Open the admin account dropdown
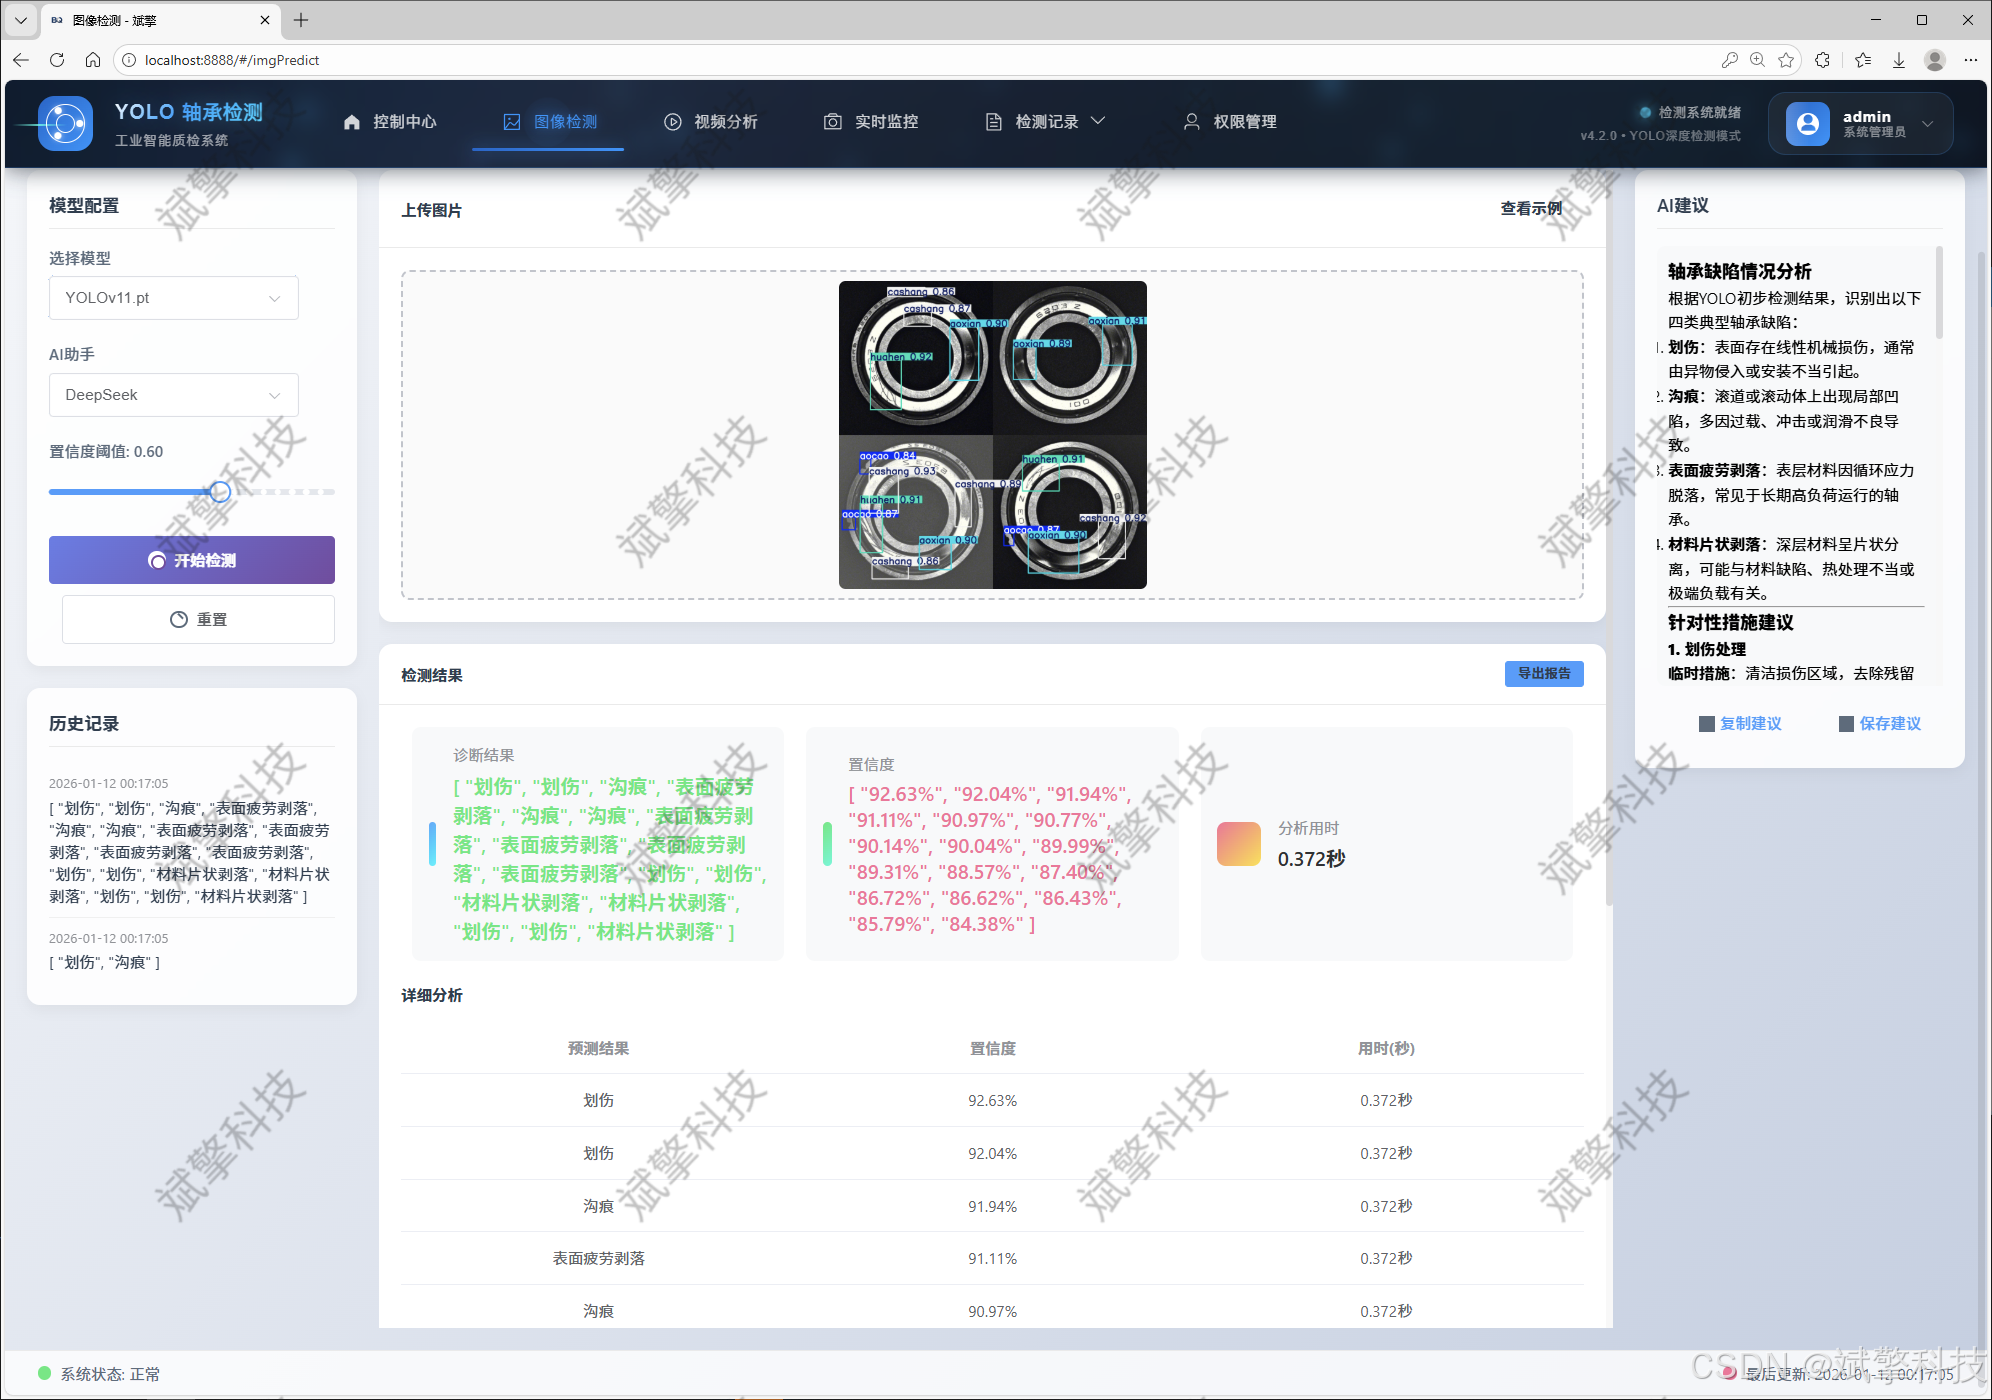The width and height of the screenshot is (1992, 1400). tap(1927, 124)
